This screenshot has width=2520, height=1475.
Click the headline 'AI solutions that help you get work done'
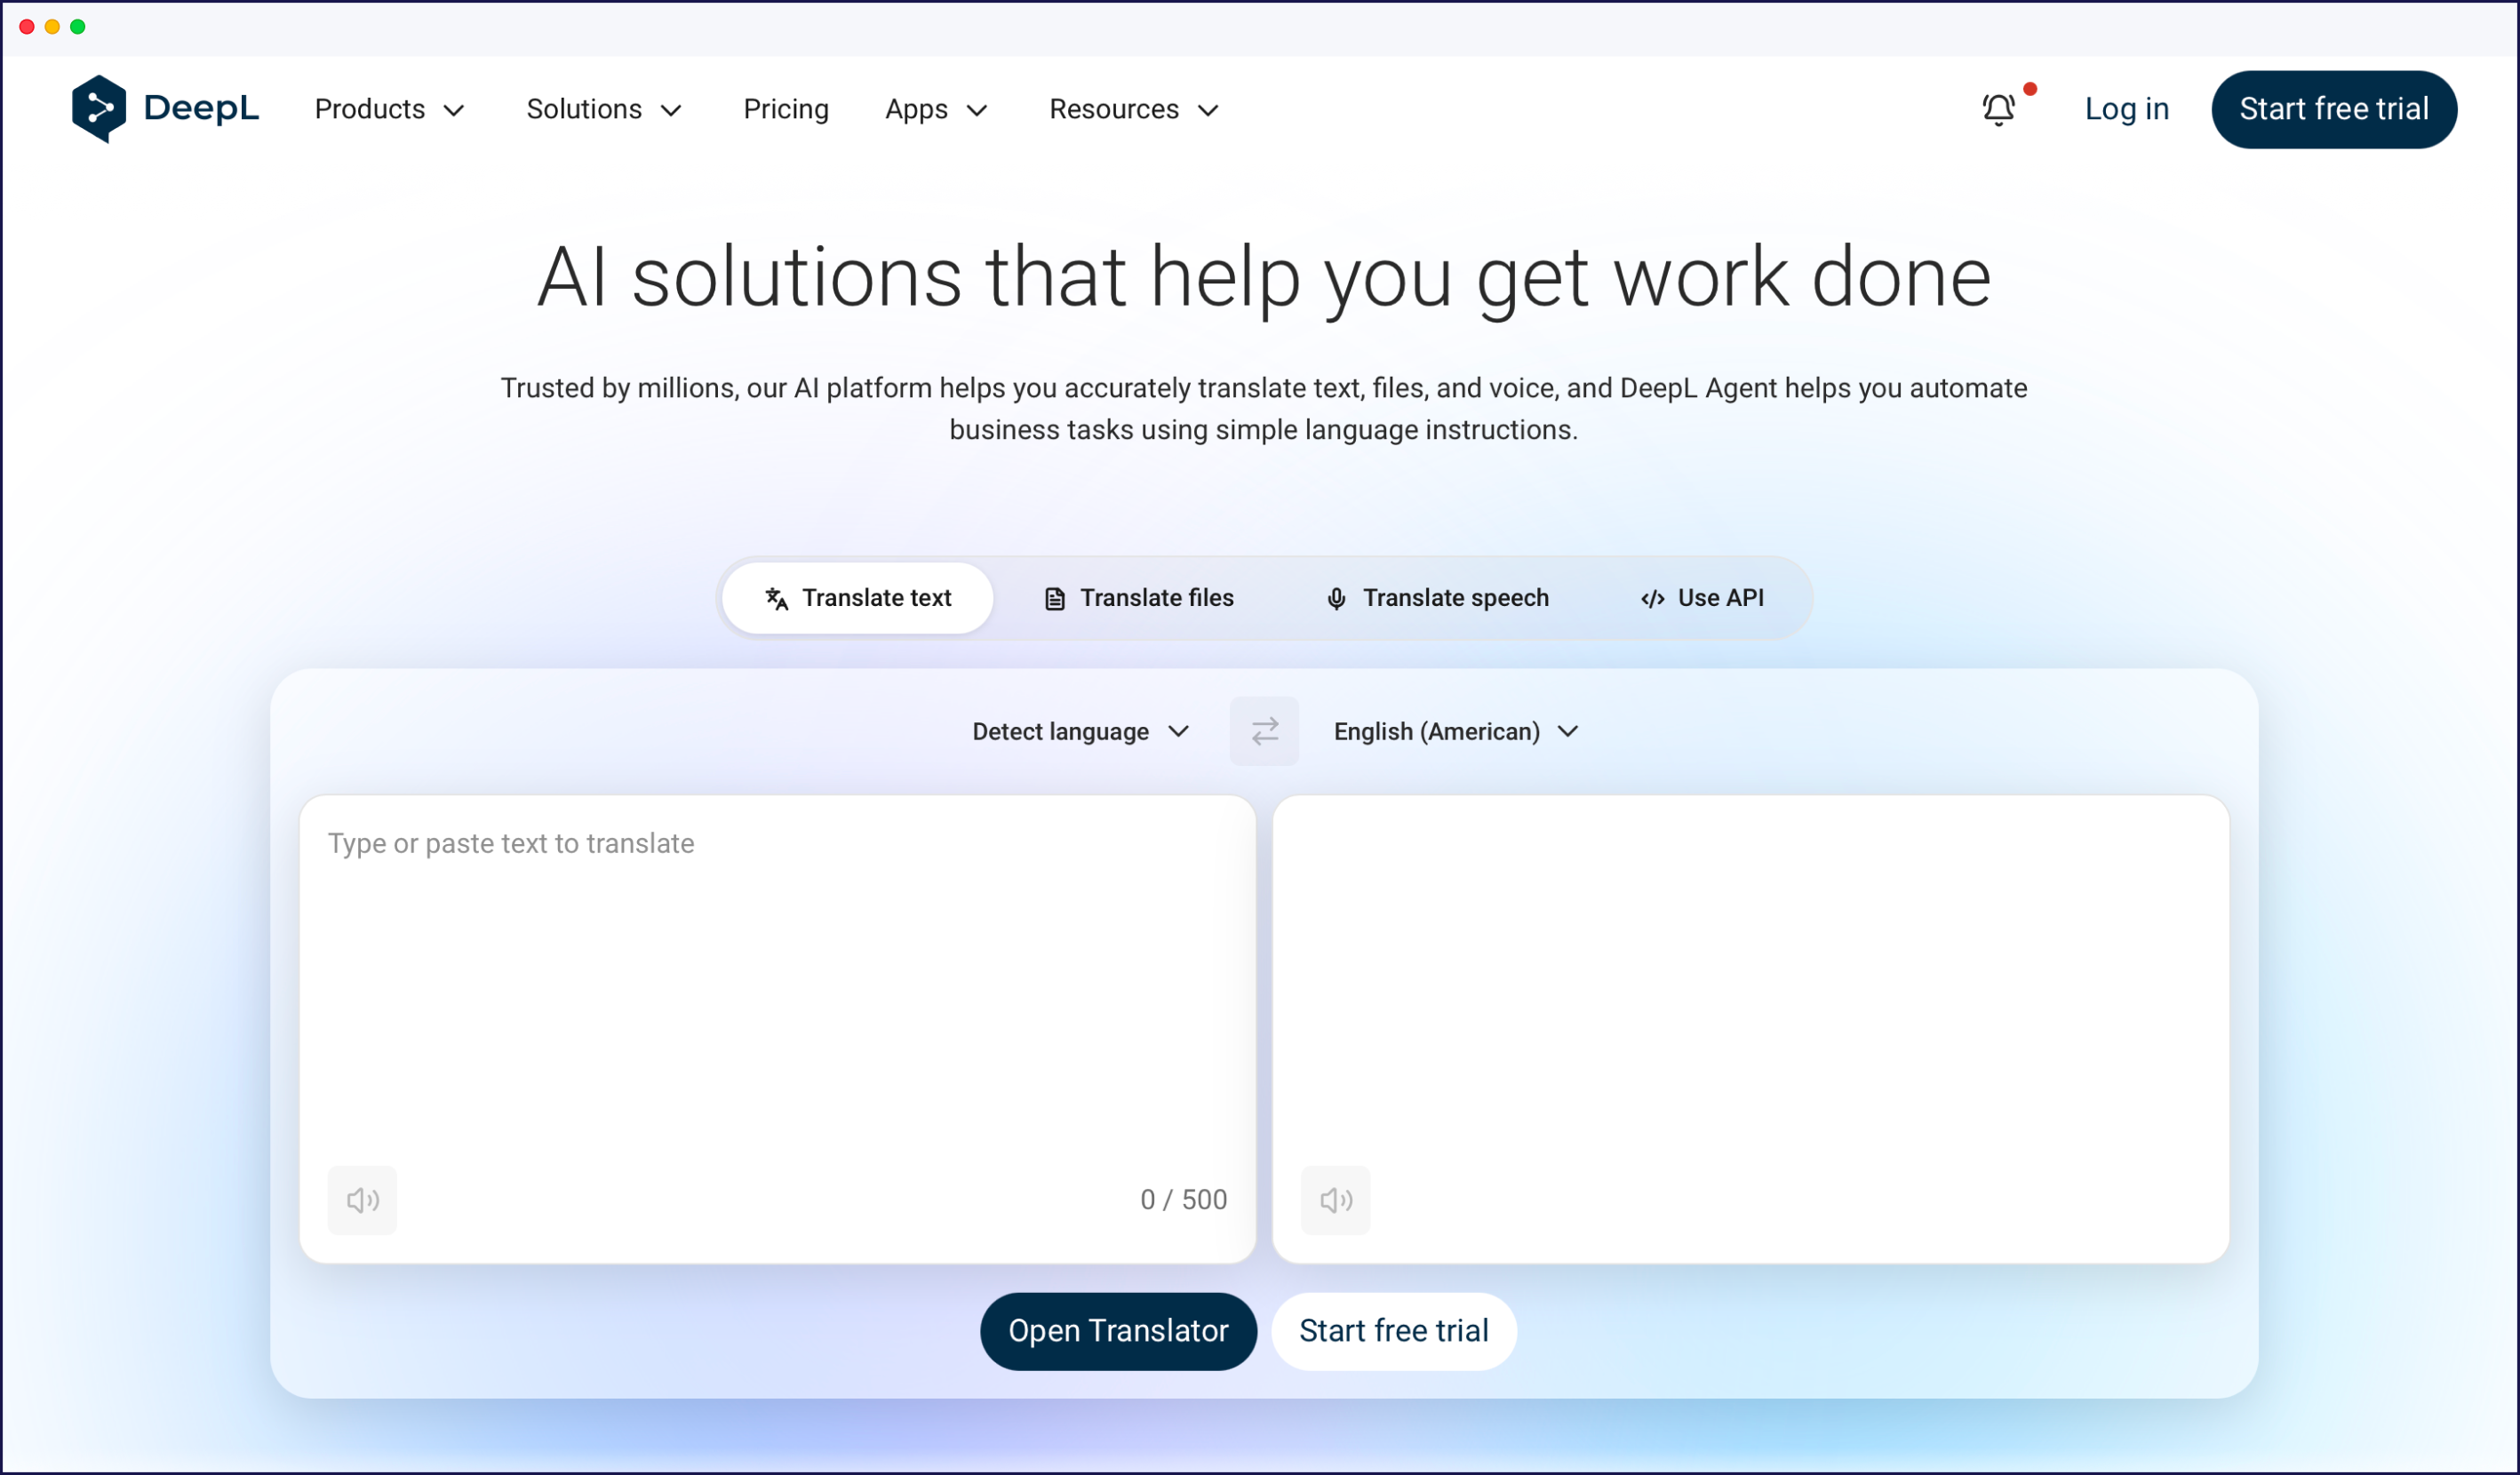[1264, 277]
